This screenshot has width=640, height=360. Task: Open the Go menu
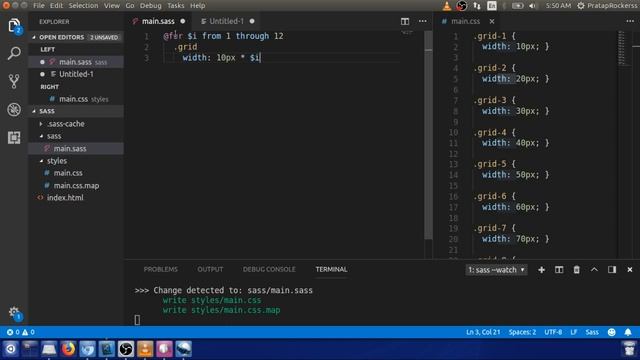pos(130,6)
